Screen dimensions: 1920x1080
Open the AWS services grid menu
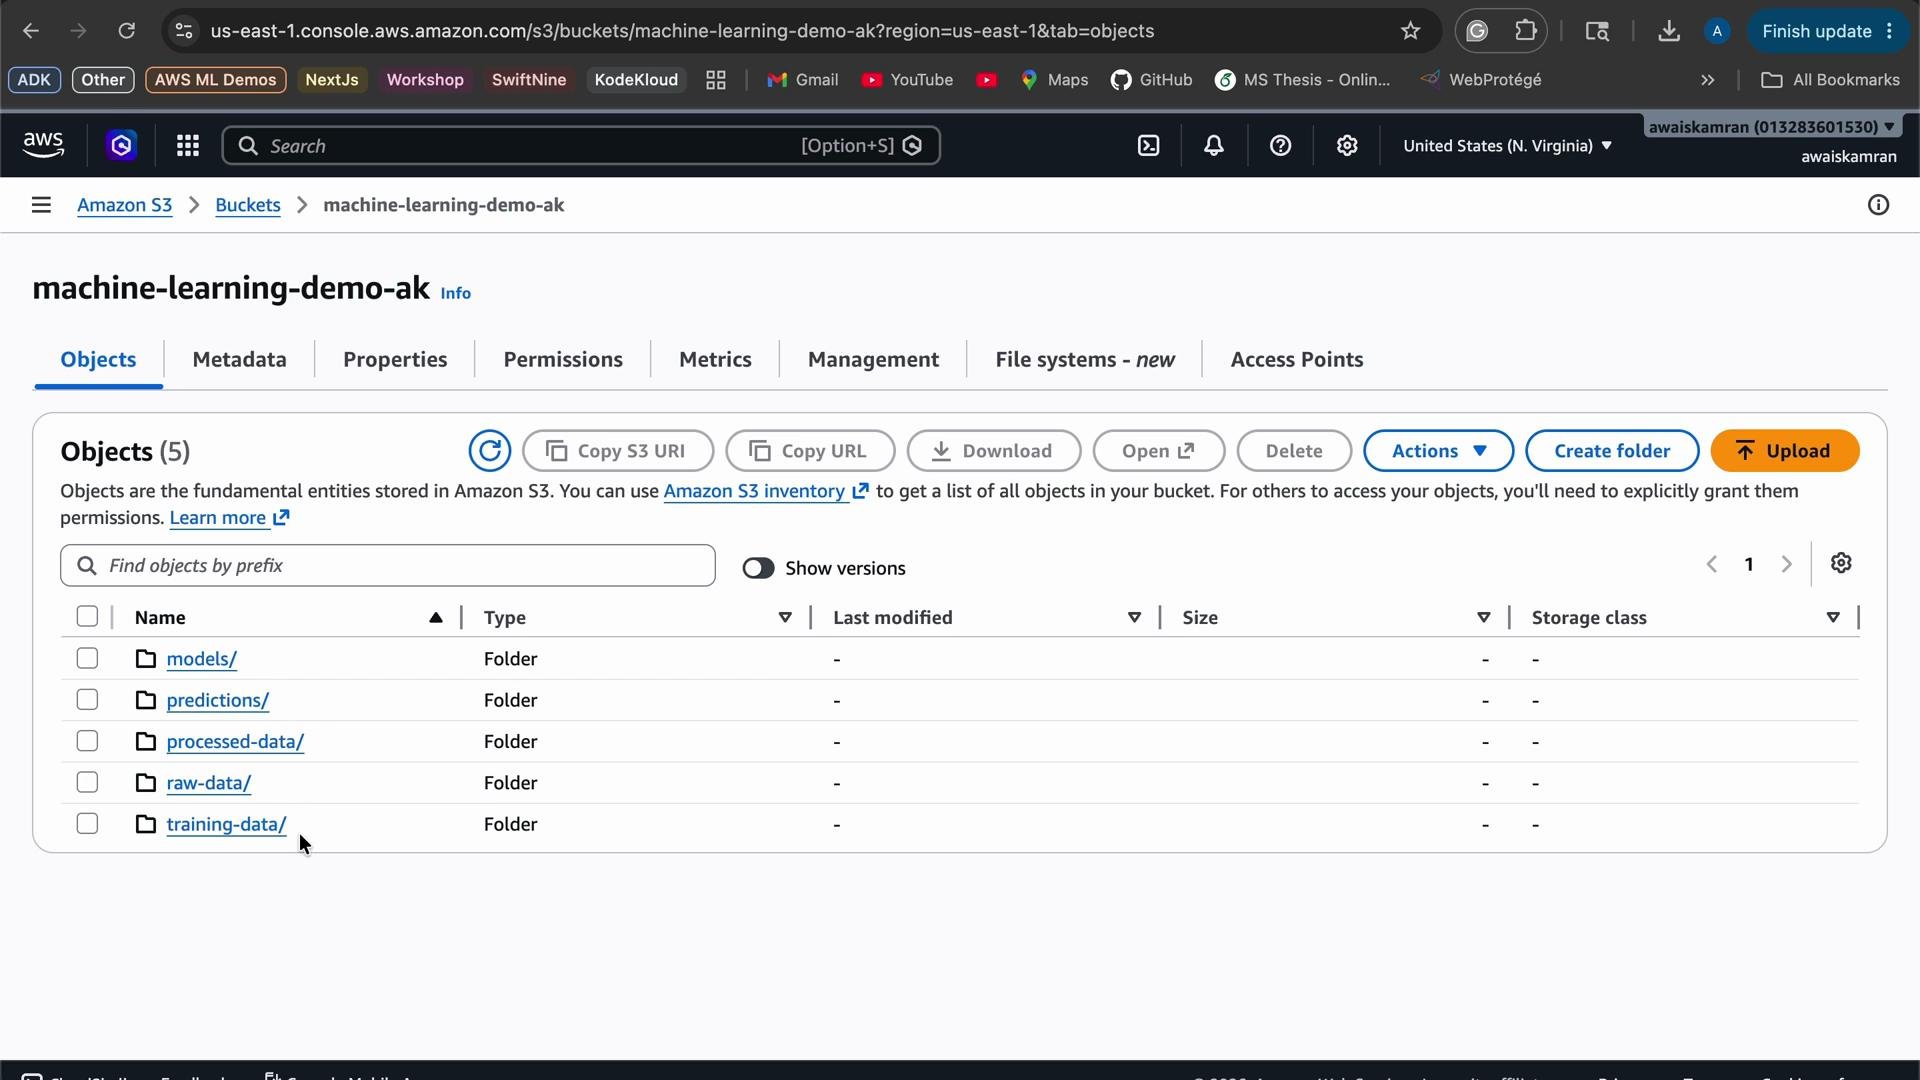tap(187, 146)
